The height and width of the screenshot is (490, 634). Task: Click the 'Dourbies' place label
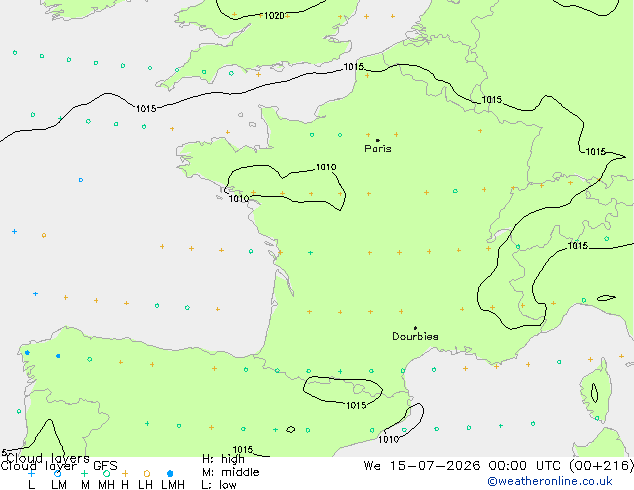(x=415, y=336)
